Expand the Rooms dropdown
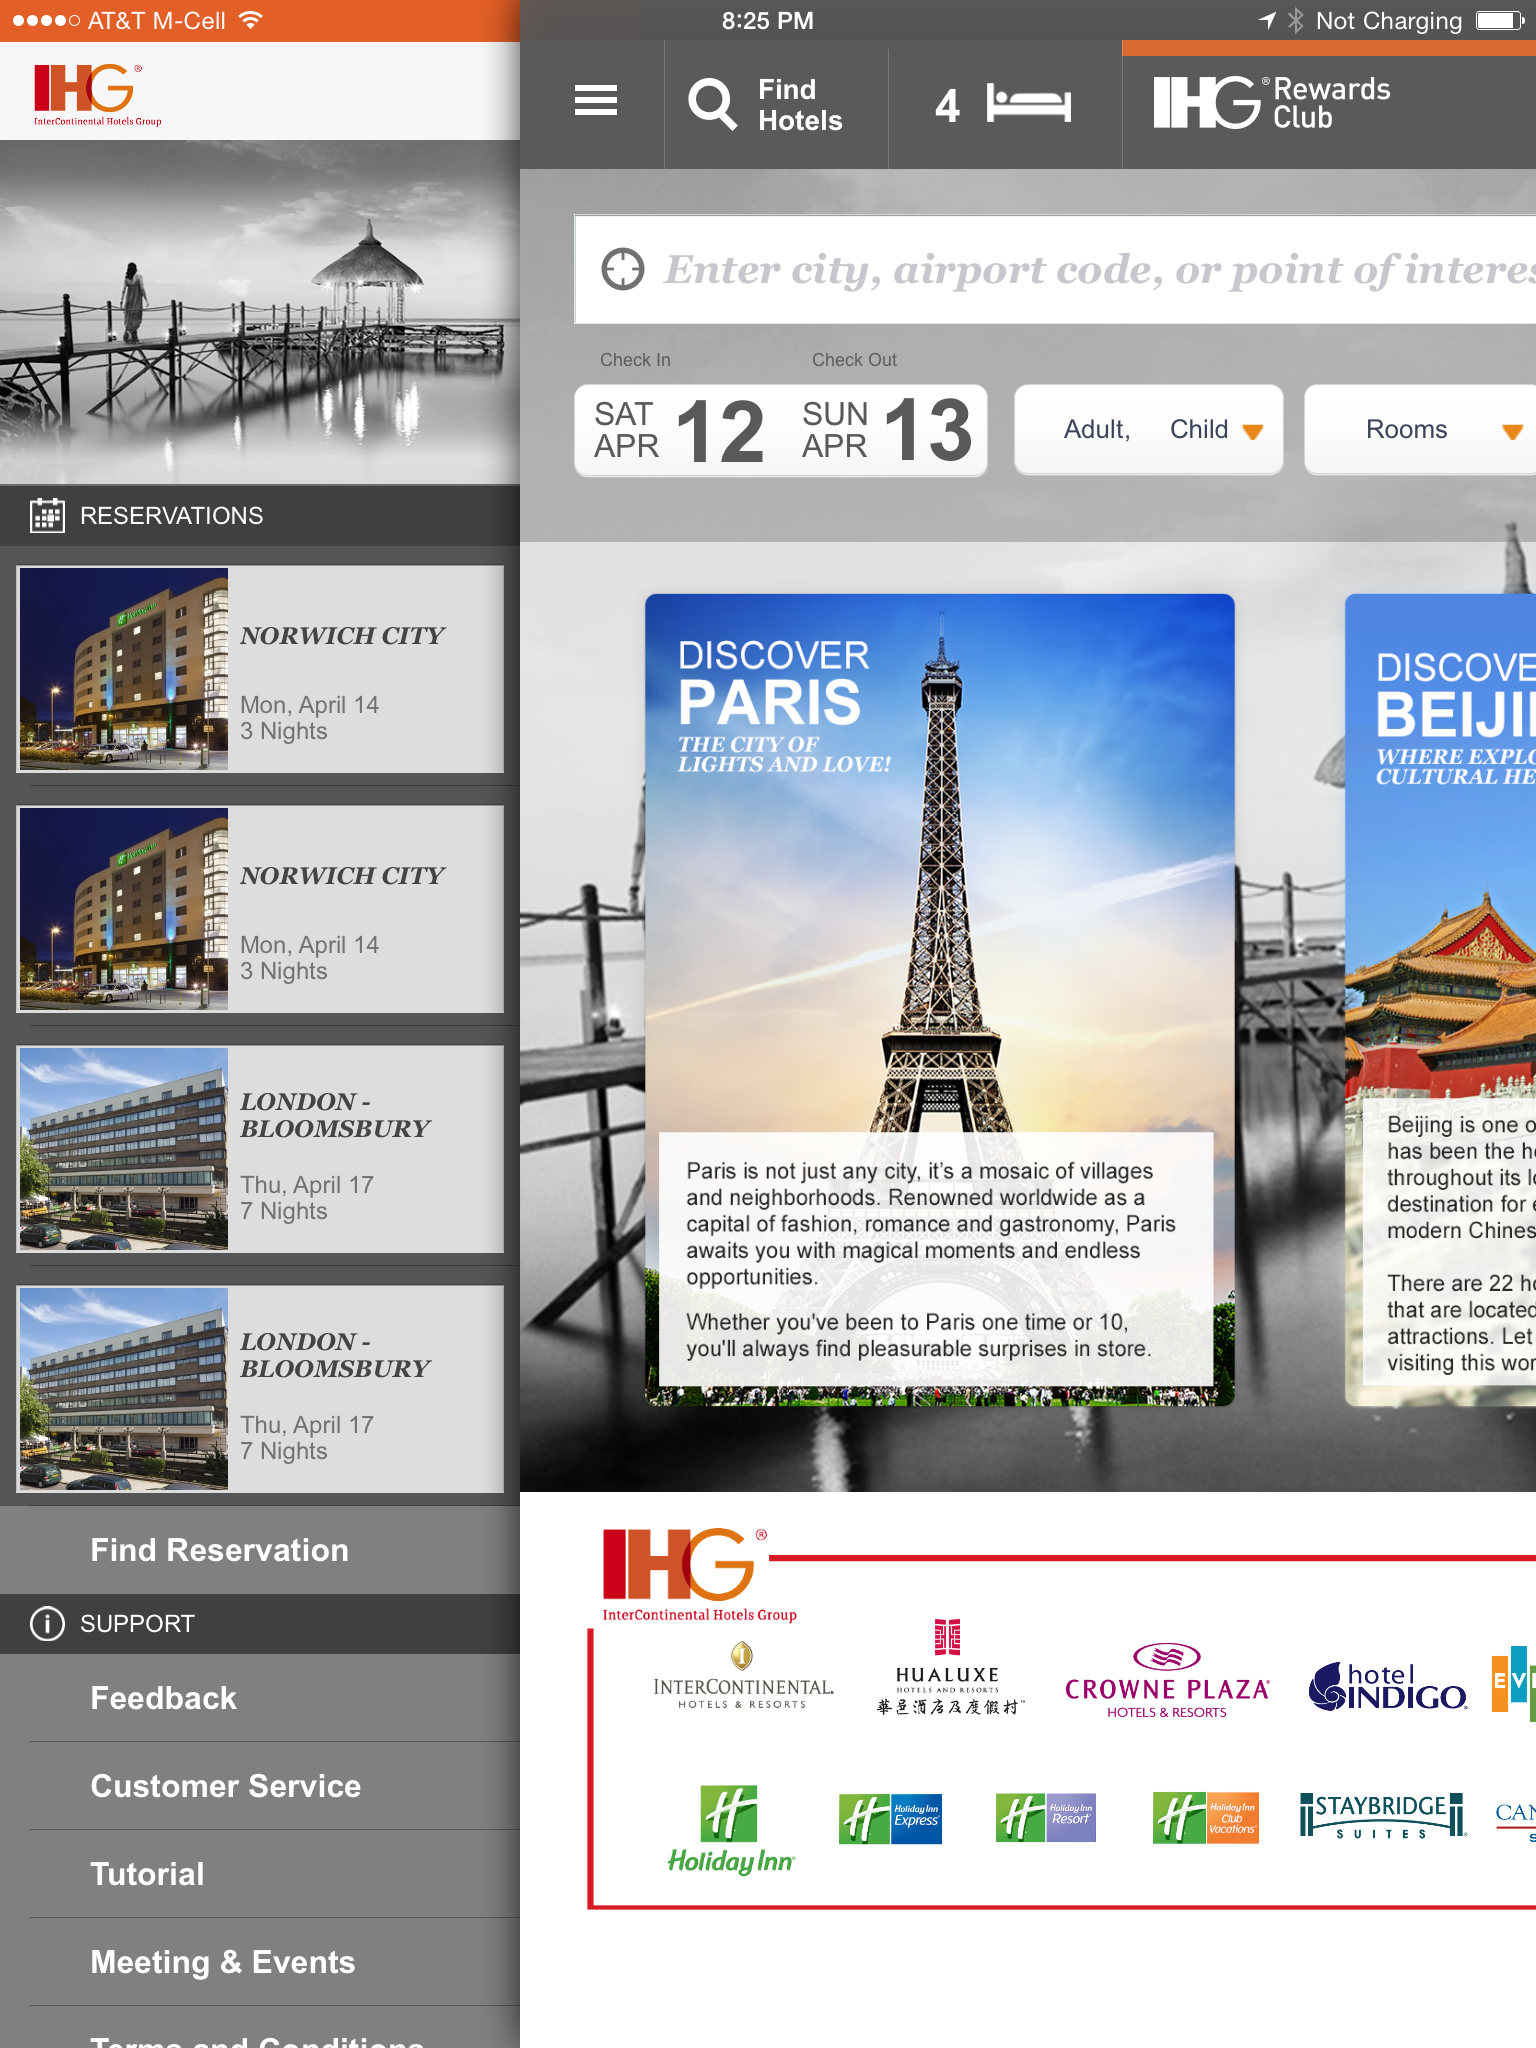 (x=1420, y=430)
